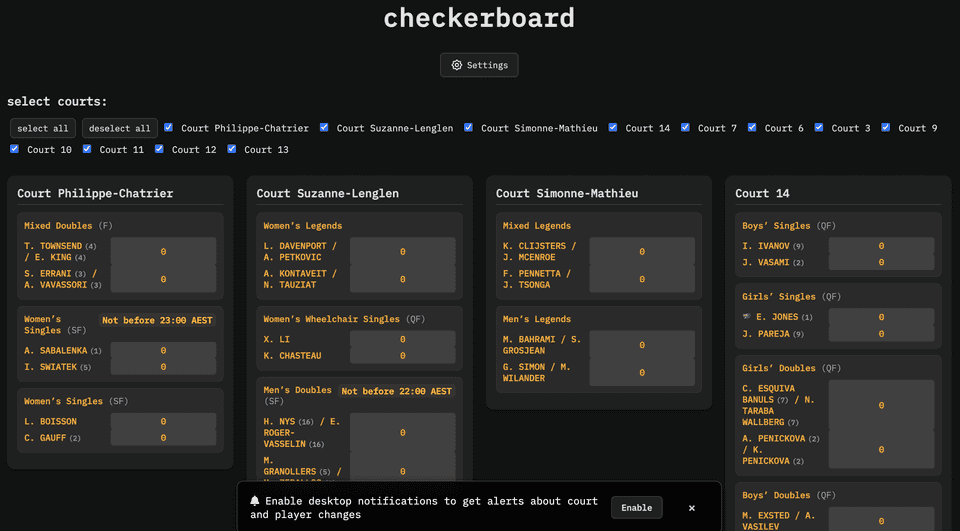
Task: Click the bell notification icon
Action: (x=255, y=501)
